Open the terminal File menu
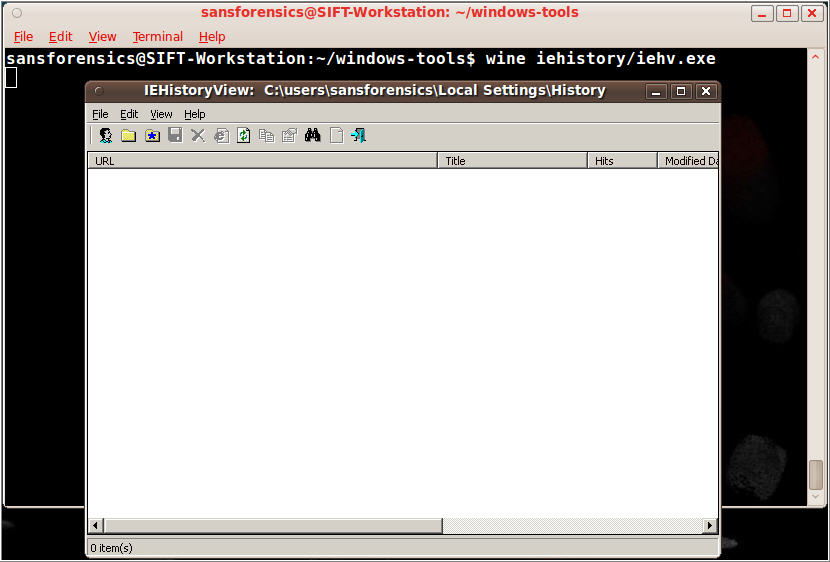This screenshot has height=562, width=830. [x=23, y=37]
